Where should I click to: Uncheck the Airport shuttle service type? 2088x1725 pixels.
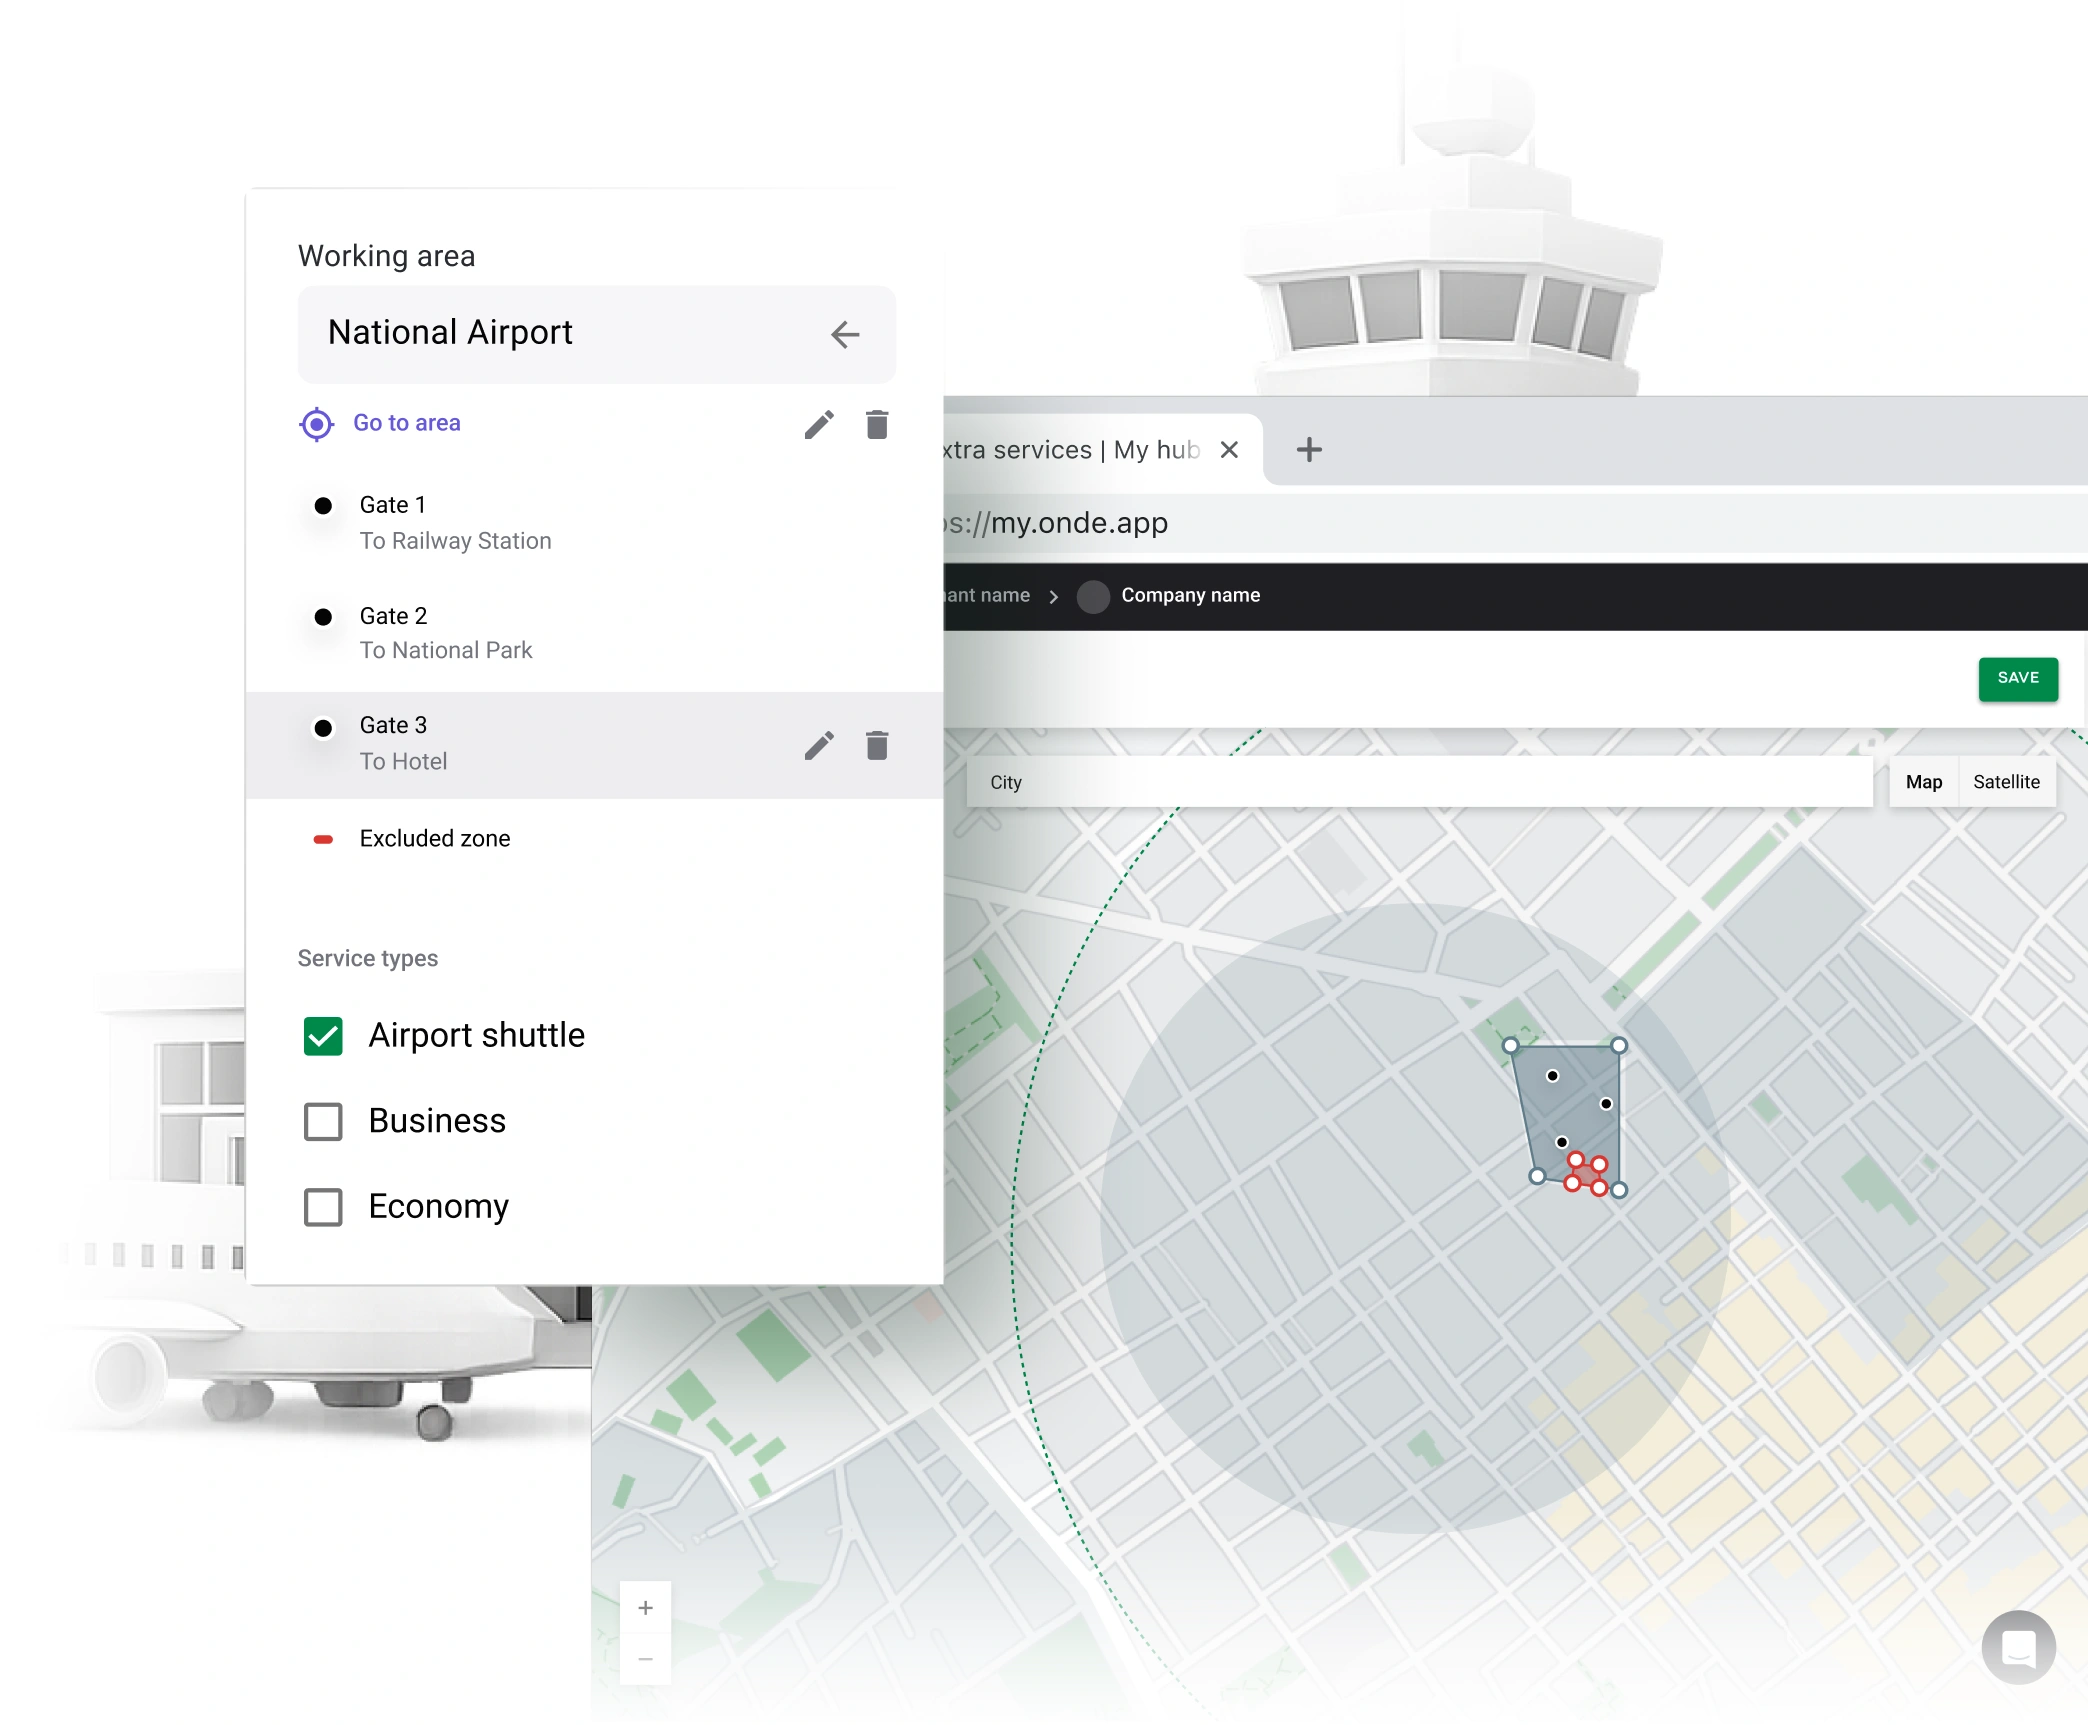323,1036
